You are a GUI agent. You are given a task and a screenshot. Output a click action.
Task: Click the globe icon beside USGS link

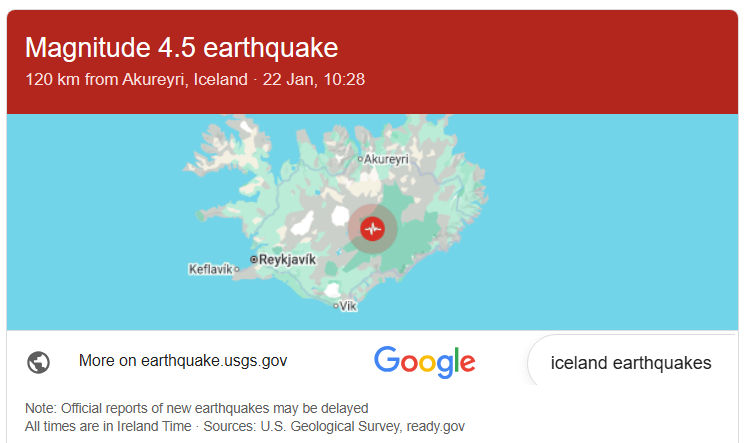pos(39,361)
